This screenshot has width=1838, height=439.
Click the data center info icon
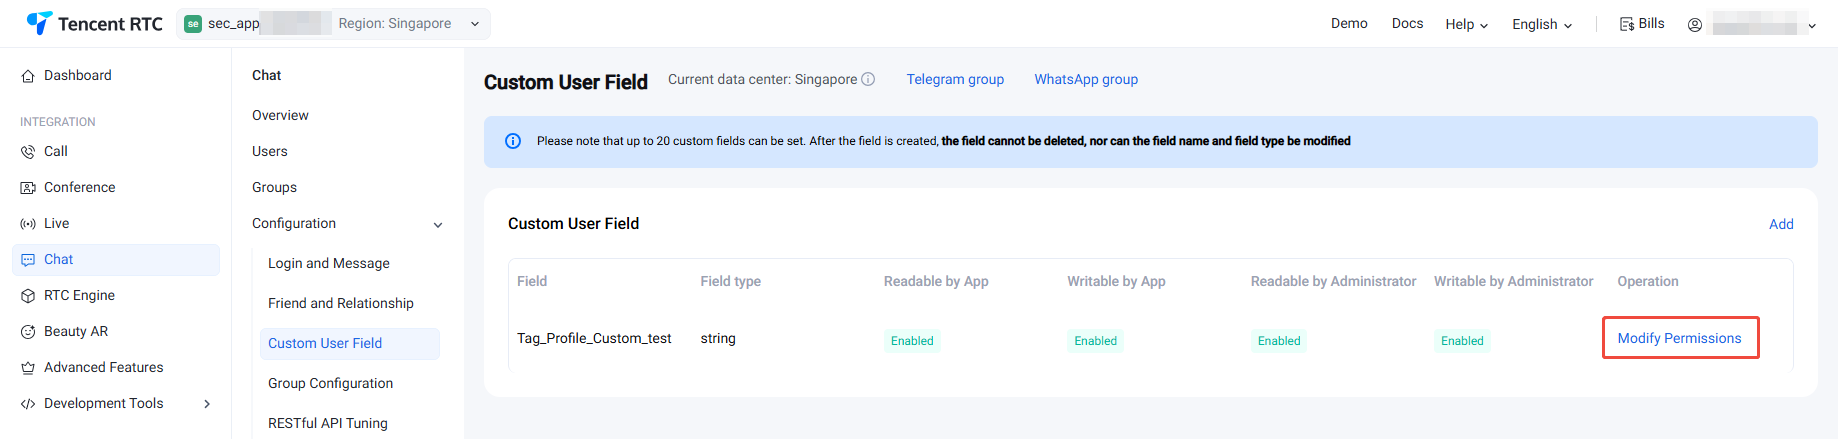tap(868, 79)
